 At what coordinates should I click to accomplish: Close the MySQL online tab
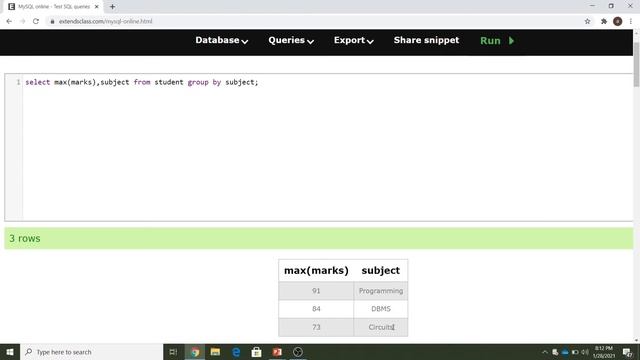coord(97,7)
